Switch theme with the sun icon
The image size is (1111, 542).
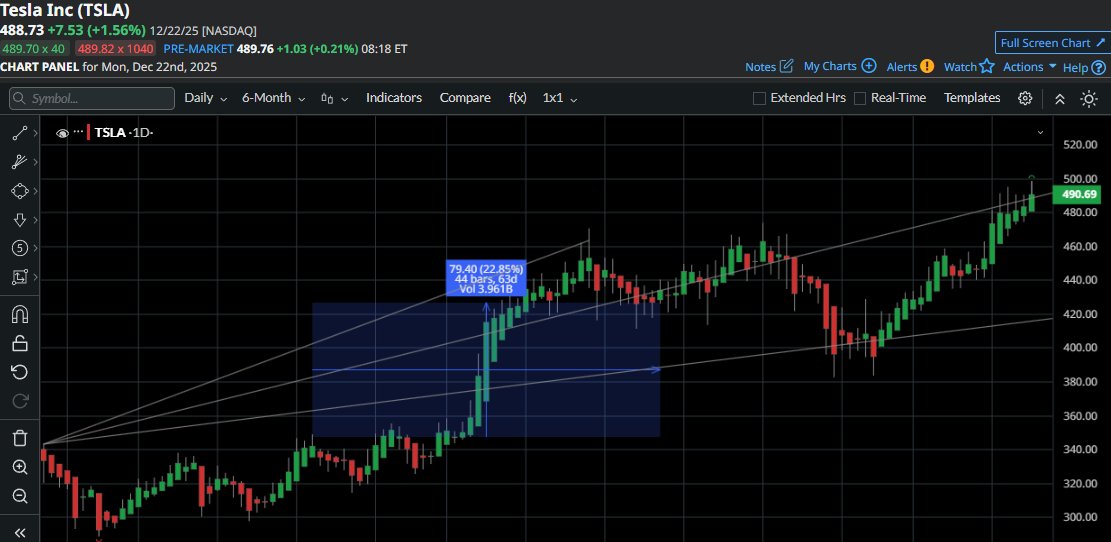tap(1089, 98)
